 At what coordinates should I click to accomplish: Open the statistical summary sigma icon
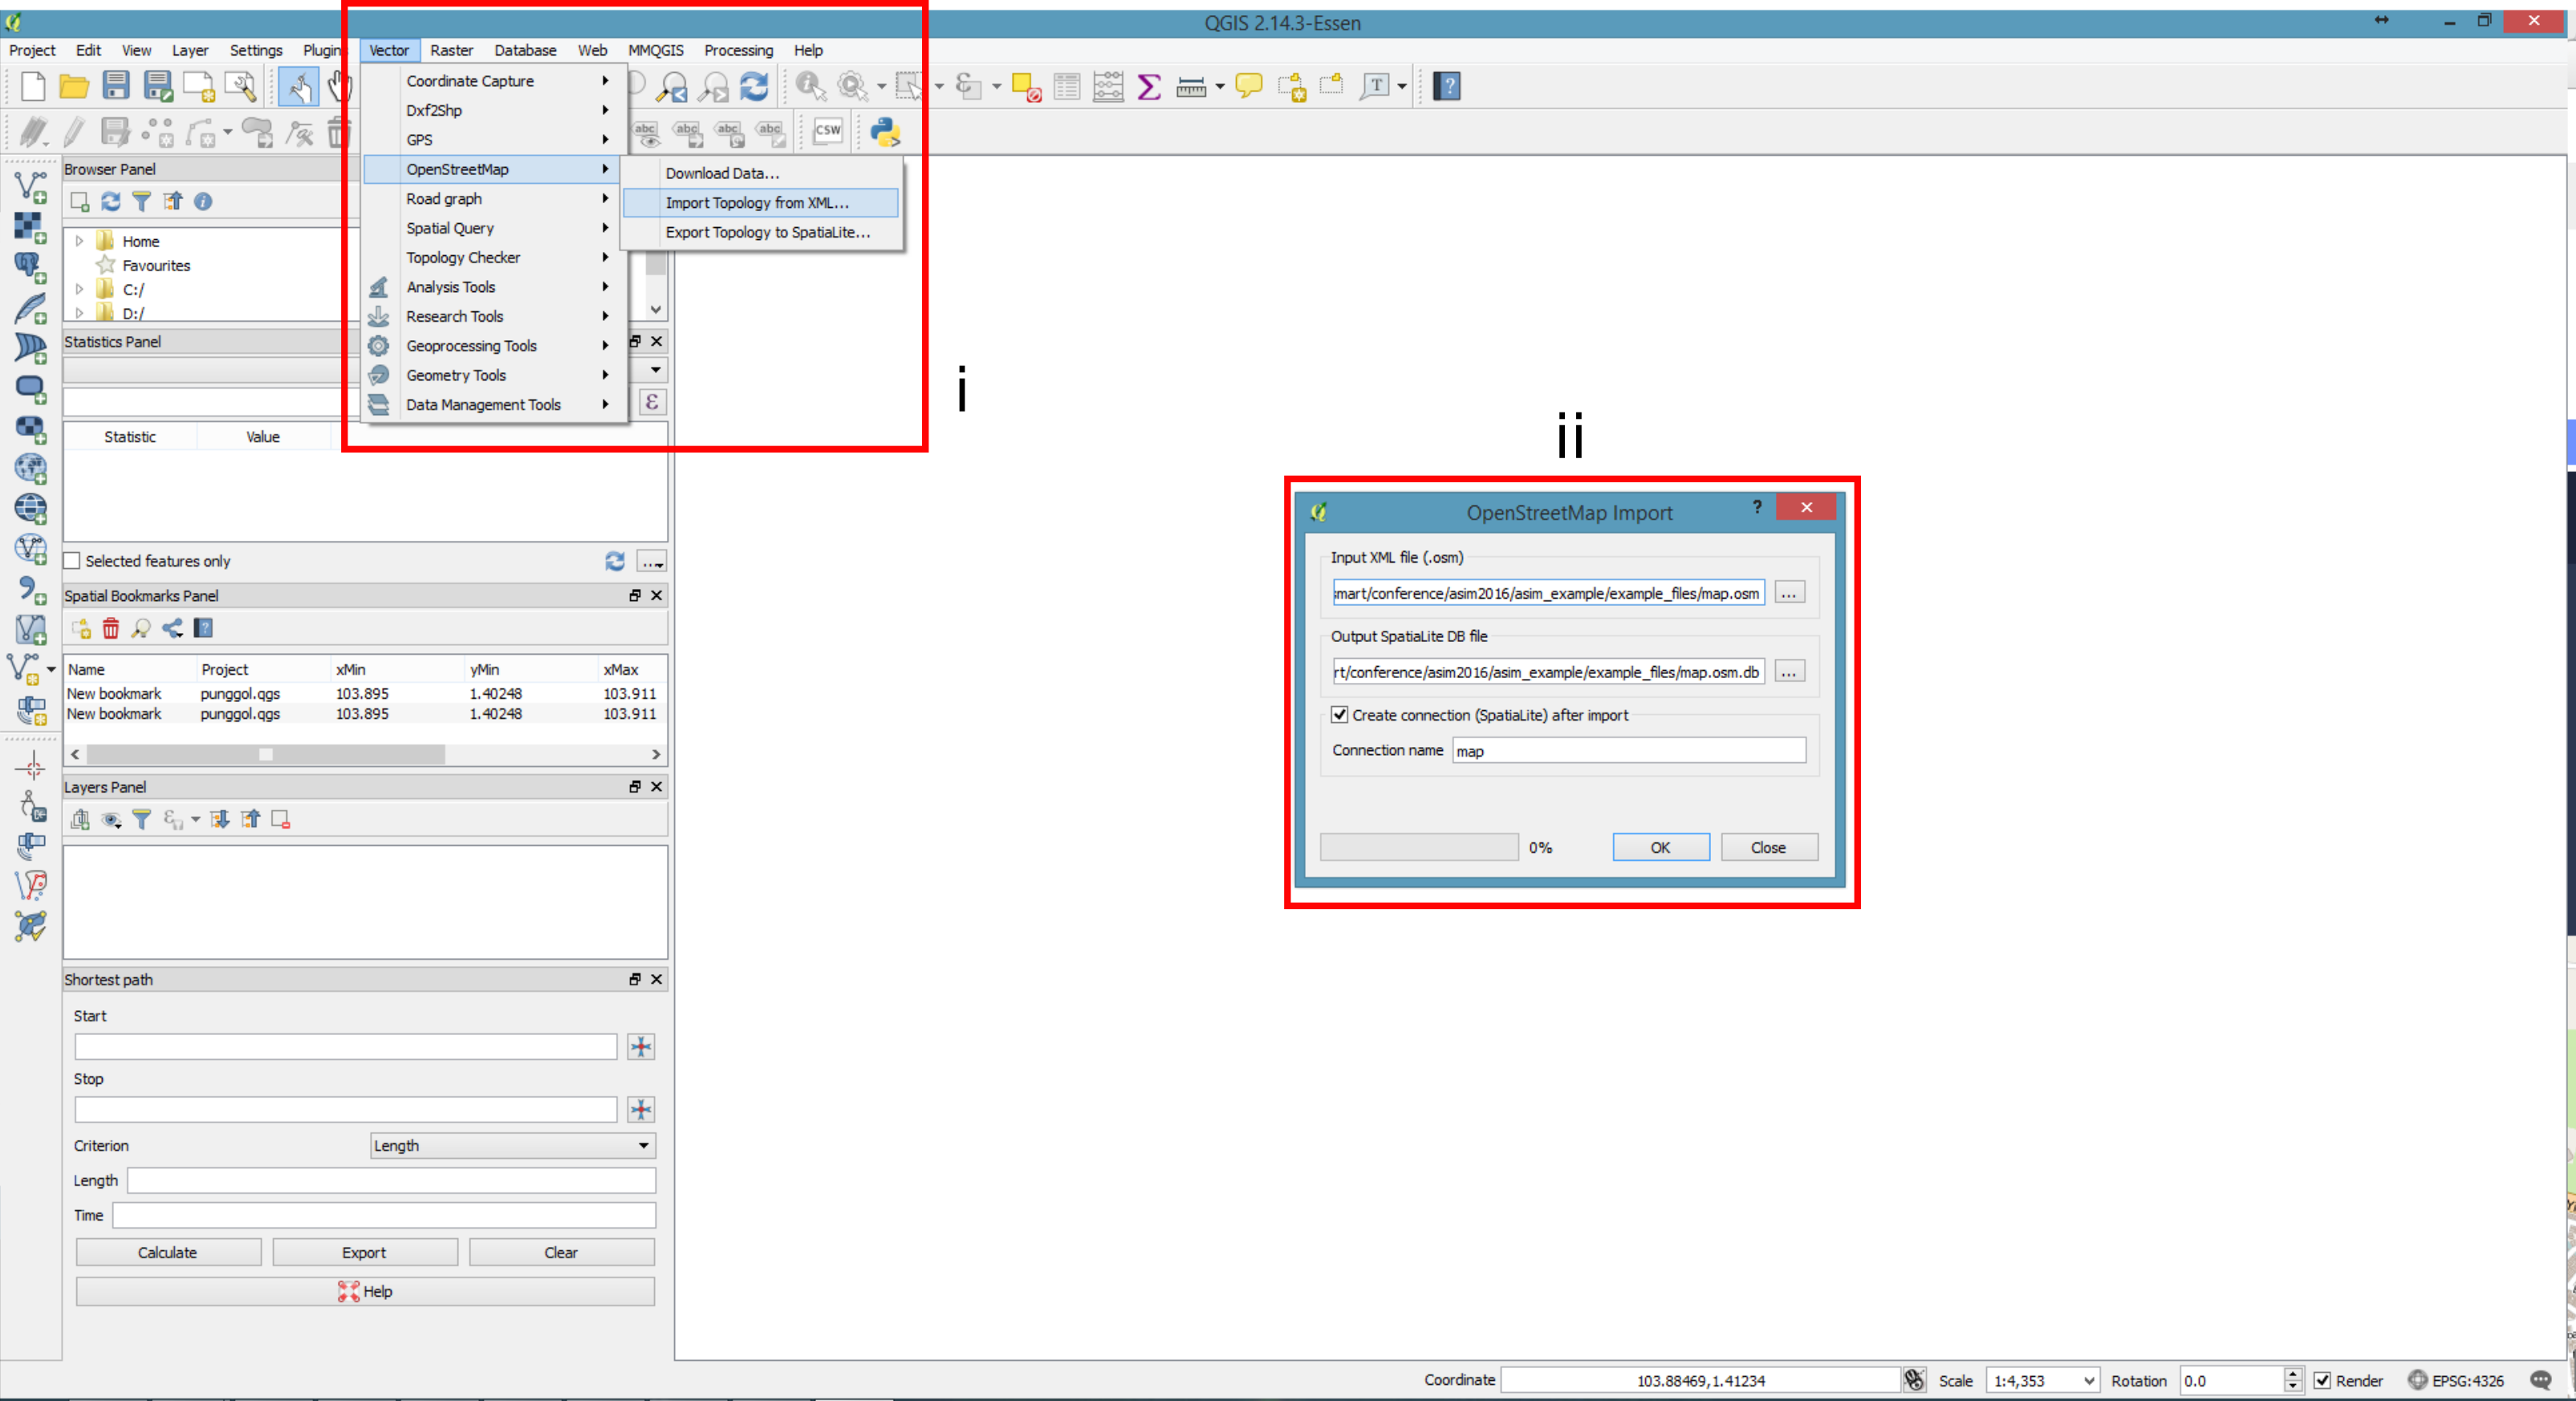click(x=1149, y=87)
